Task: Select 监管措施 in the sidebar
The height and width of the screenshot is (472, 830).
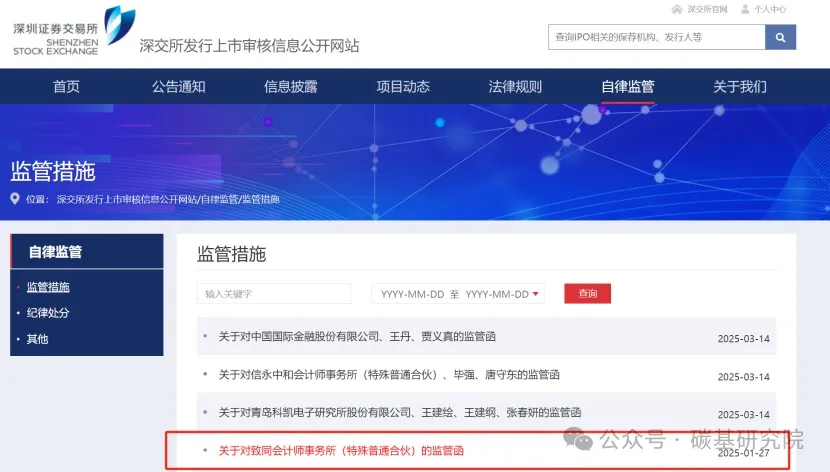Action: pos(48,287)
